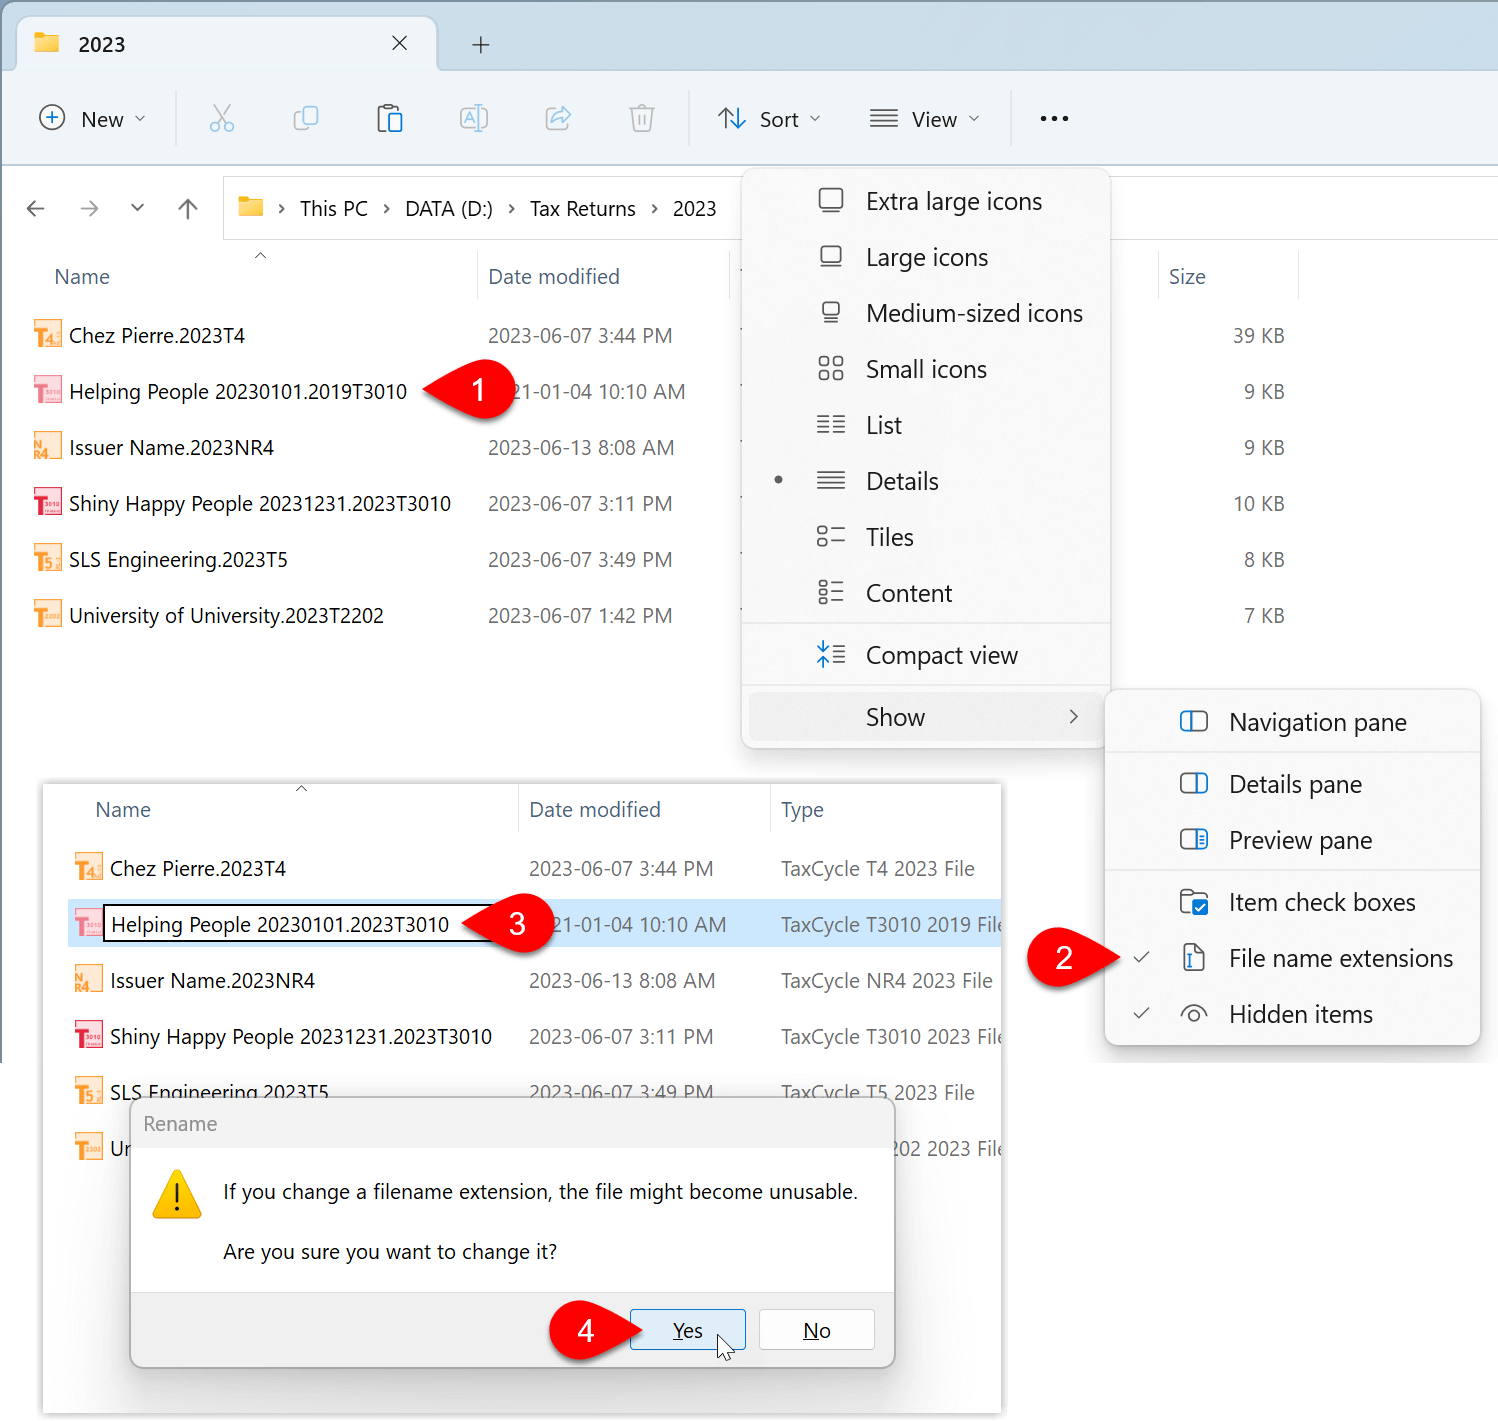Click DATA (D:) in breadcrumb
Image resolution: width=1498 pixels, height=1421 pixels.
coord(449,209)
